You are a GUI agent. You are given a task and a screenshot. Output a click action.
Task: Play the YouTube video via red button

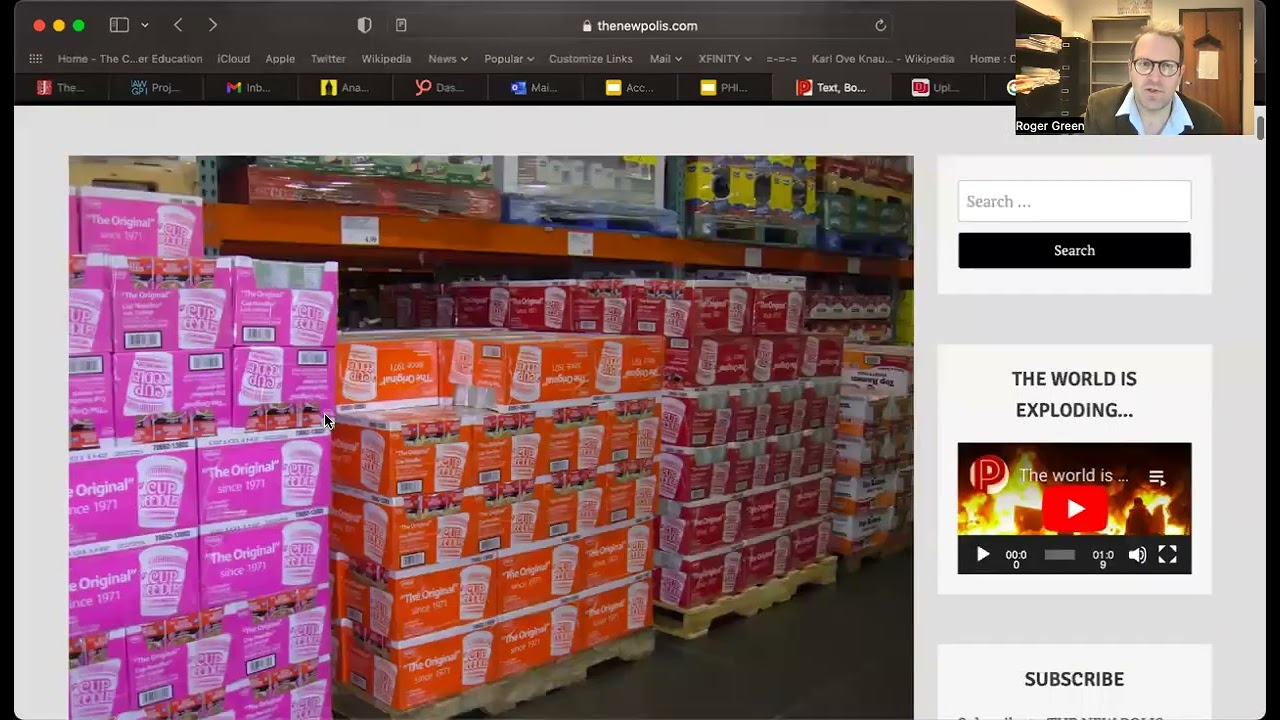(x=1075, y=509)
